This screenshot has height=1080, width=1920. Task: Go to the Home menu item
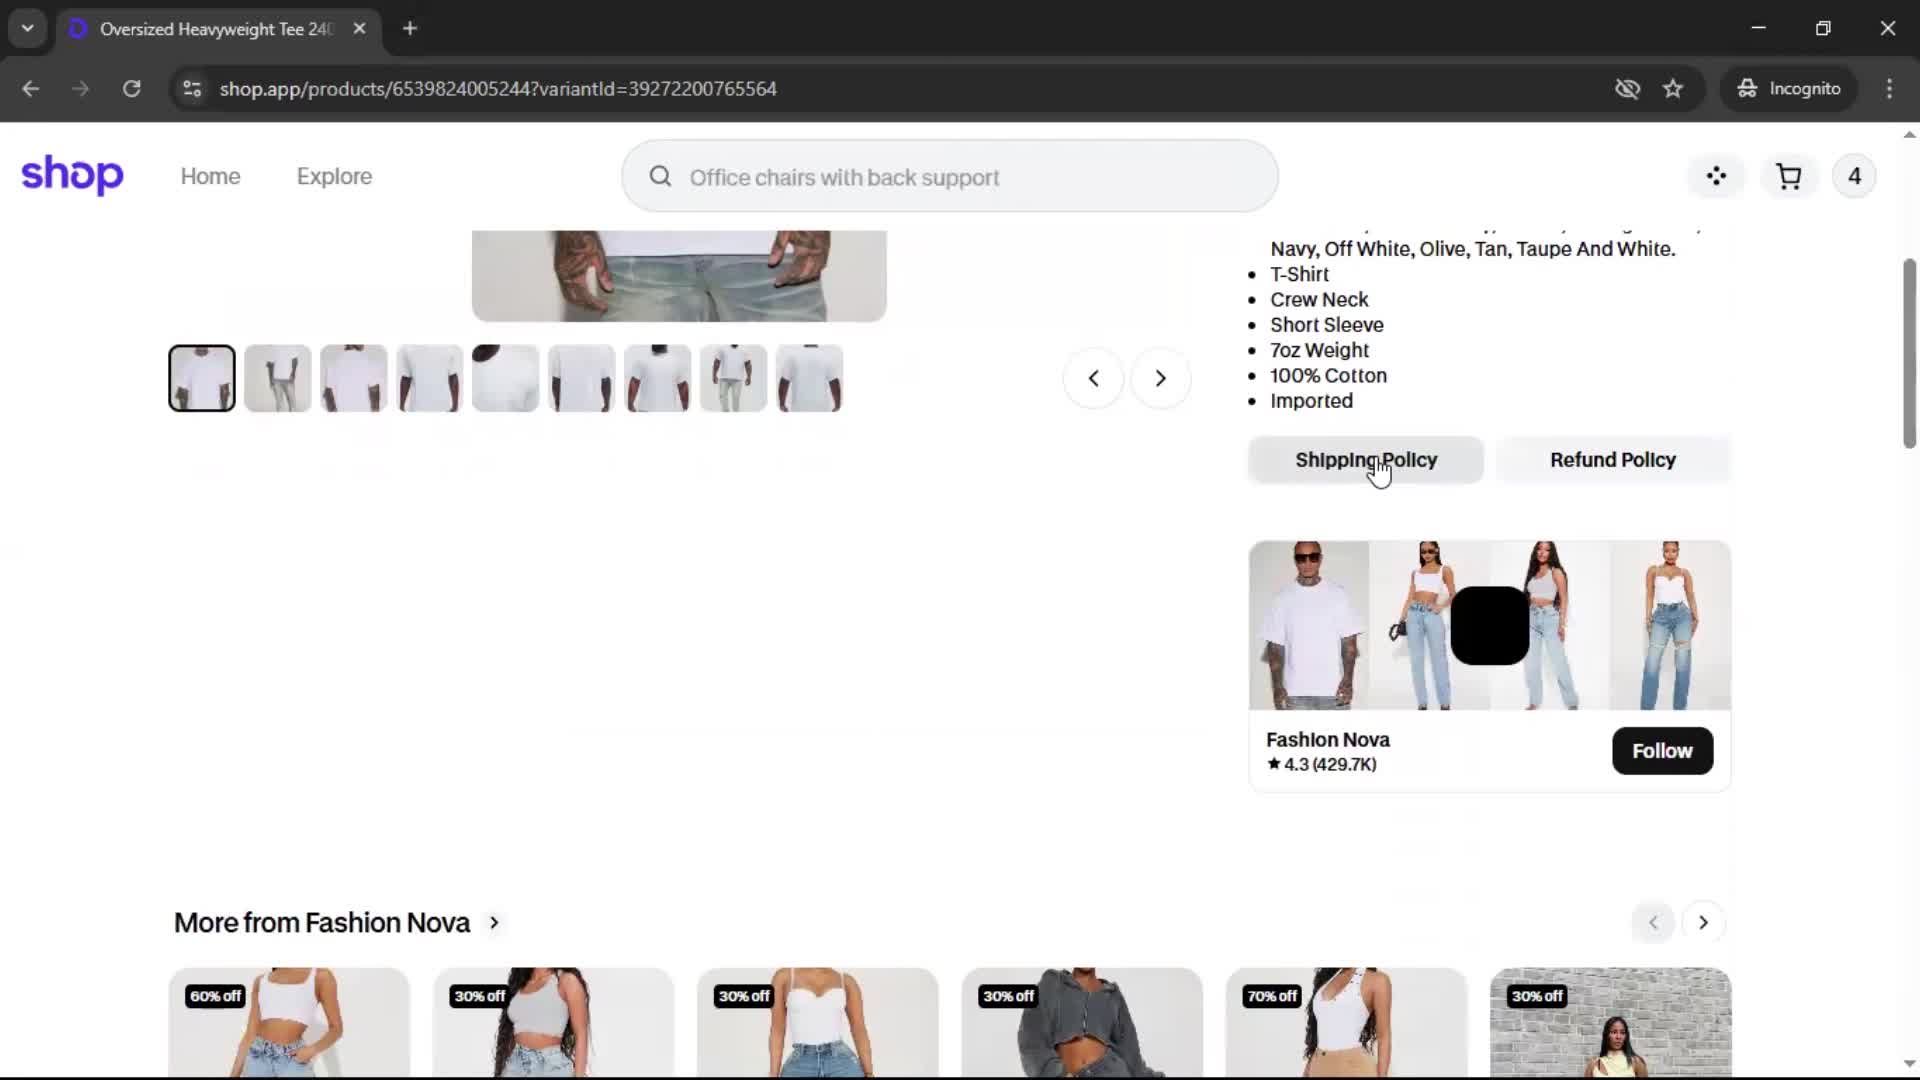pyautogui.click(x=210, y=177)
